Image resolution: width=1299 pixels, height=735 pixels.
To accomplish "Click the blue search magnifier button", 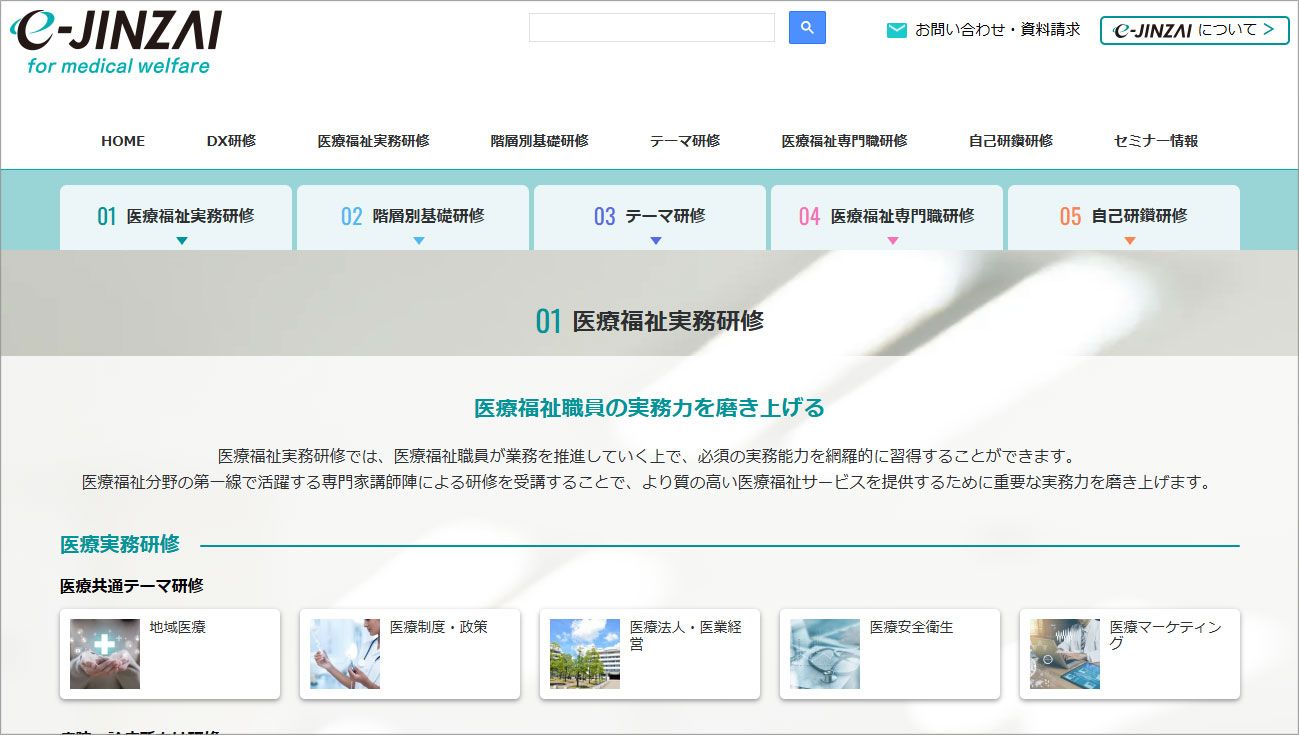I will click(807, 28).
